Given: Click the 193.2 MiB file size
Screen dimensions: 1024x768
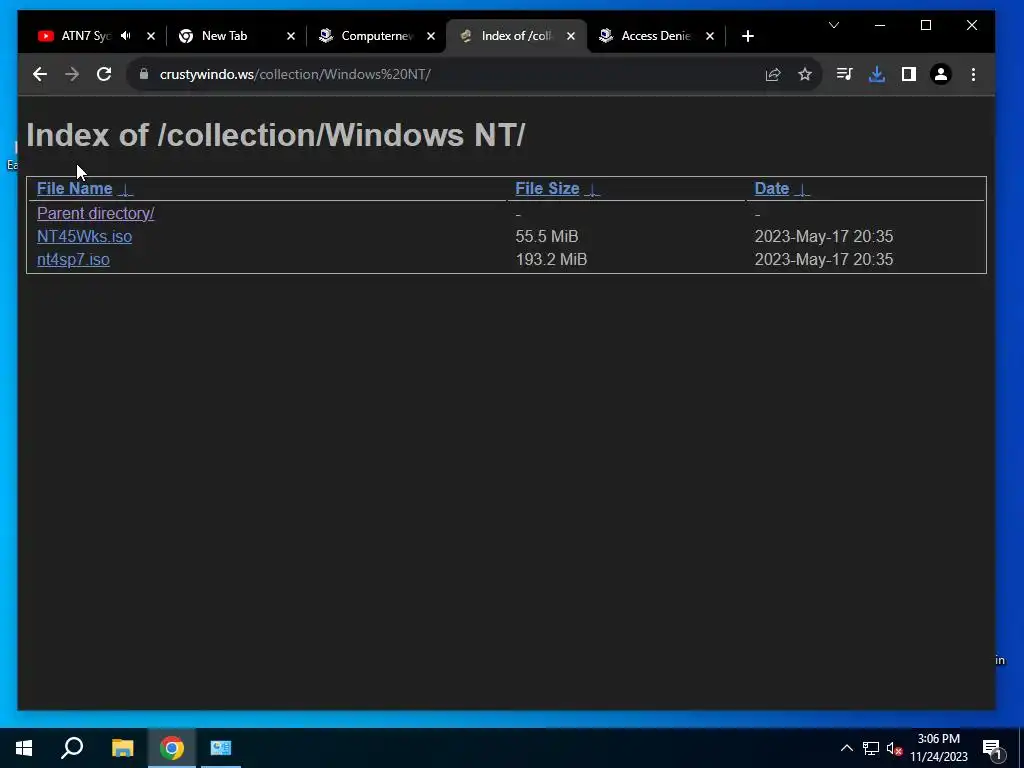Looking at the screenshot, I should 551,259.
